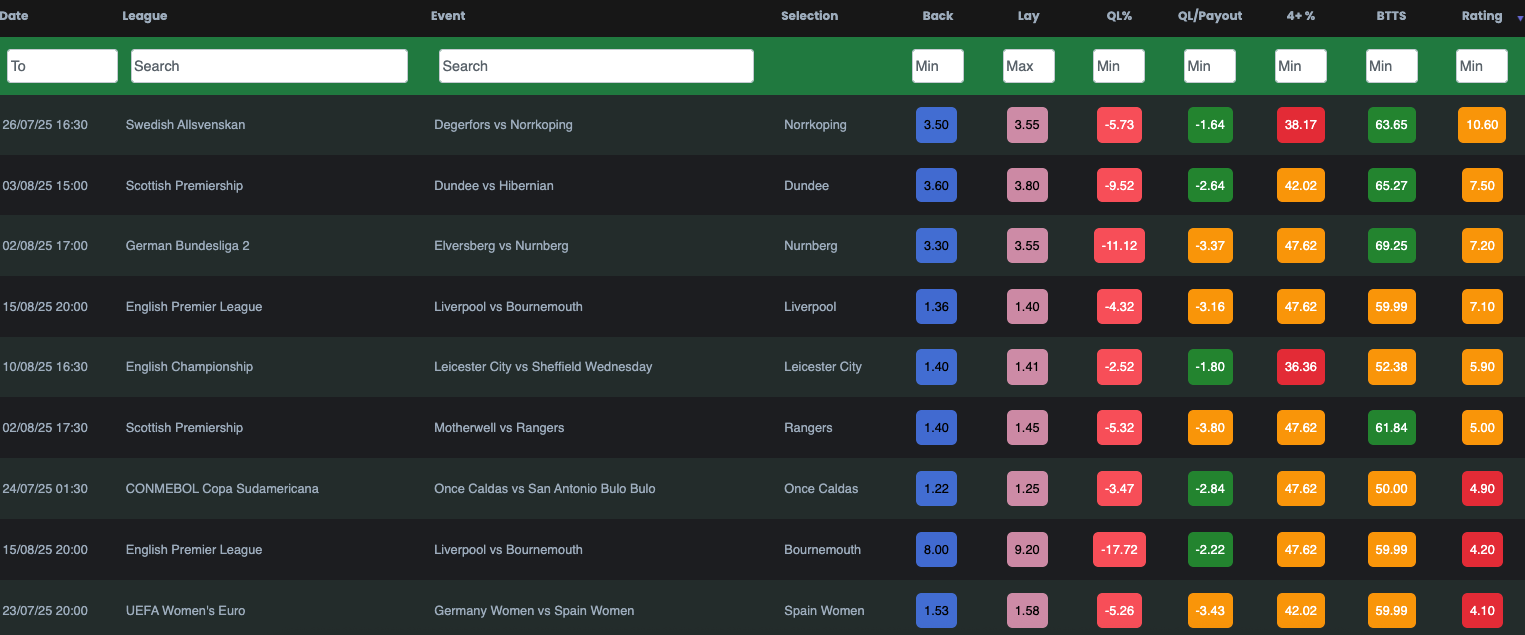Click the 7.50 rating badge
Screen dimensions: 1525x635
click(1482, 186)
